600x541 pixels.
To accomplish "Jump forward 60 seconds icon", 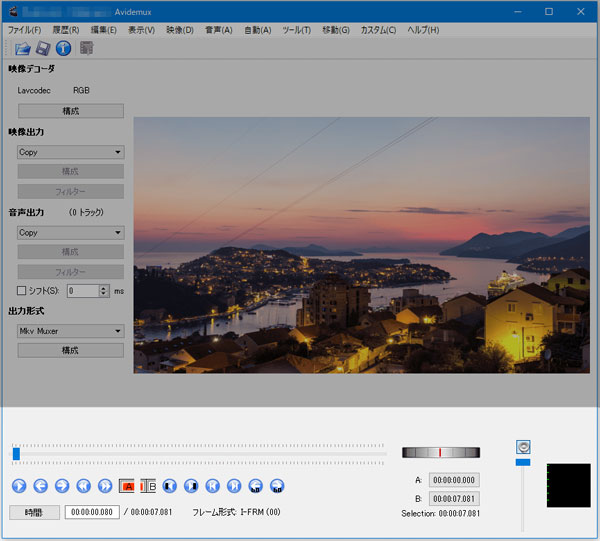I will coord(277,486).
